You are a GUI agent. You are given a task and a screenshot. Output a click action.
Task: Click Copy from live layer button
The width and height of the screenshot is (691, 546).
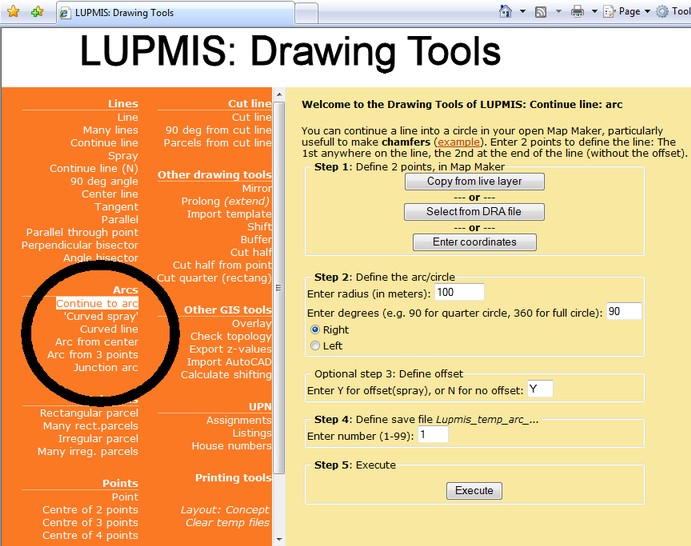pyautogui.click(x=474, y=182)
